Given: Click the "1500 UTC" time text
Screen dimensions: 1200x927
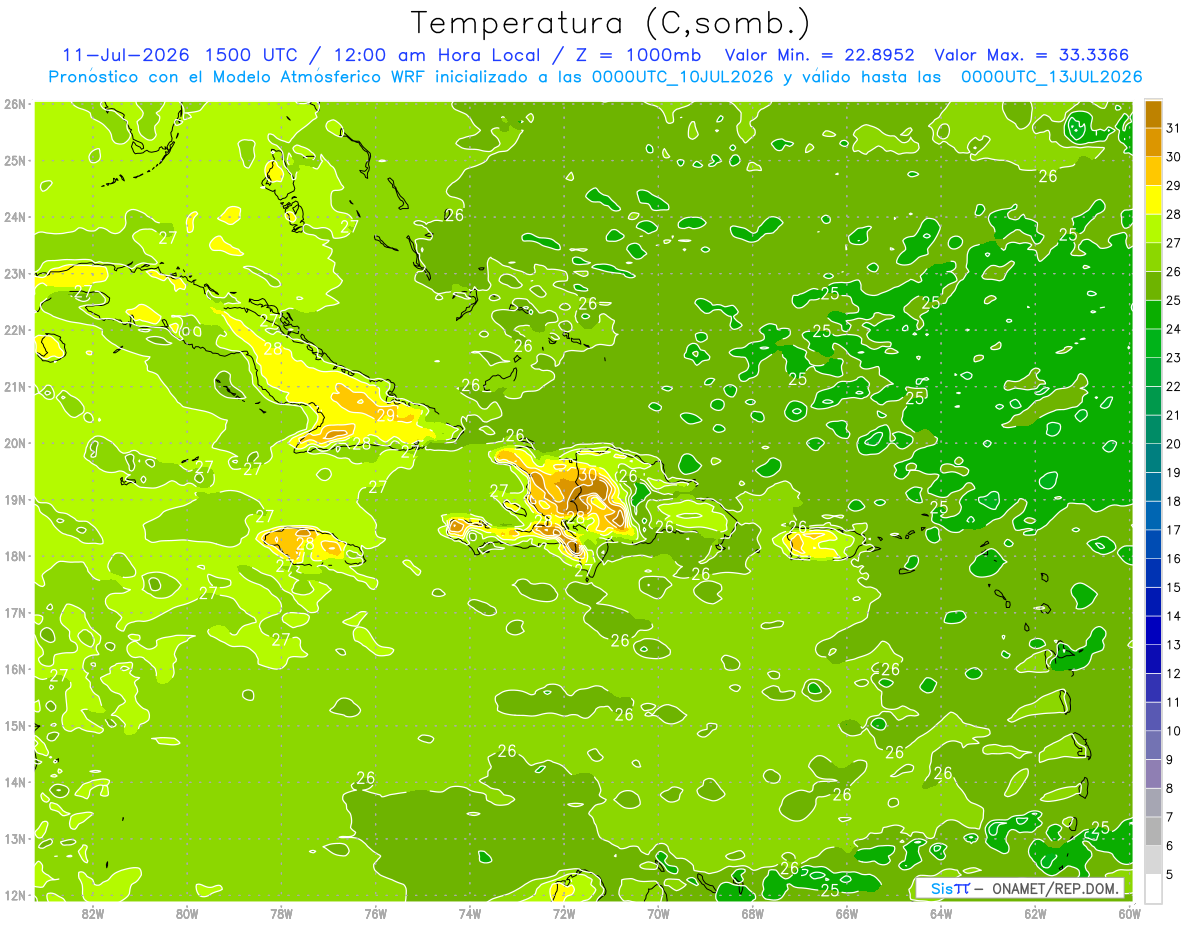Looking at the screenshot, I should coord(250,55).
